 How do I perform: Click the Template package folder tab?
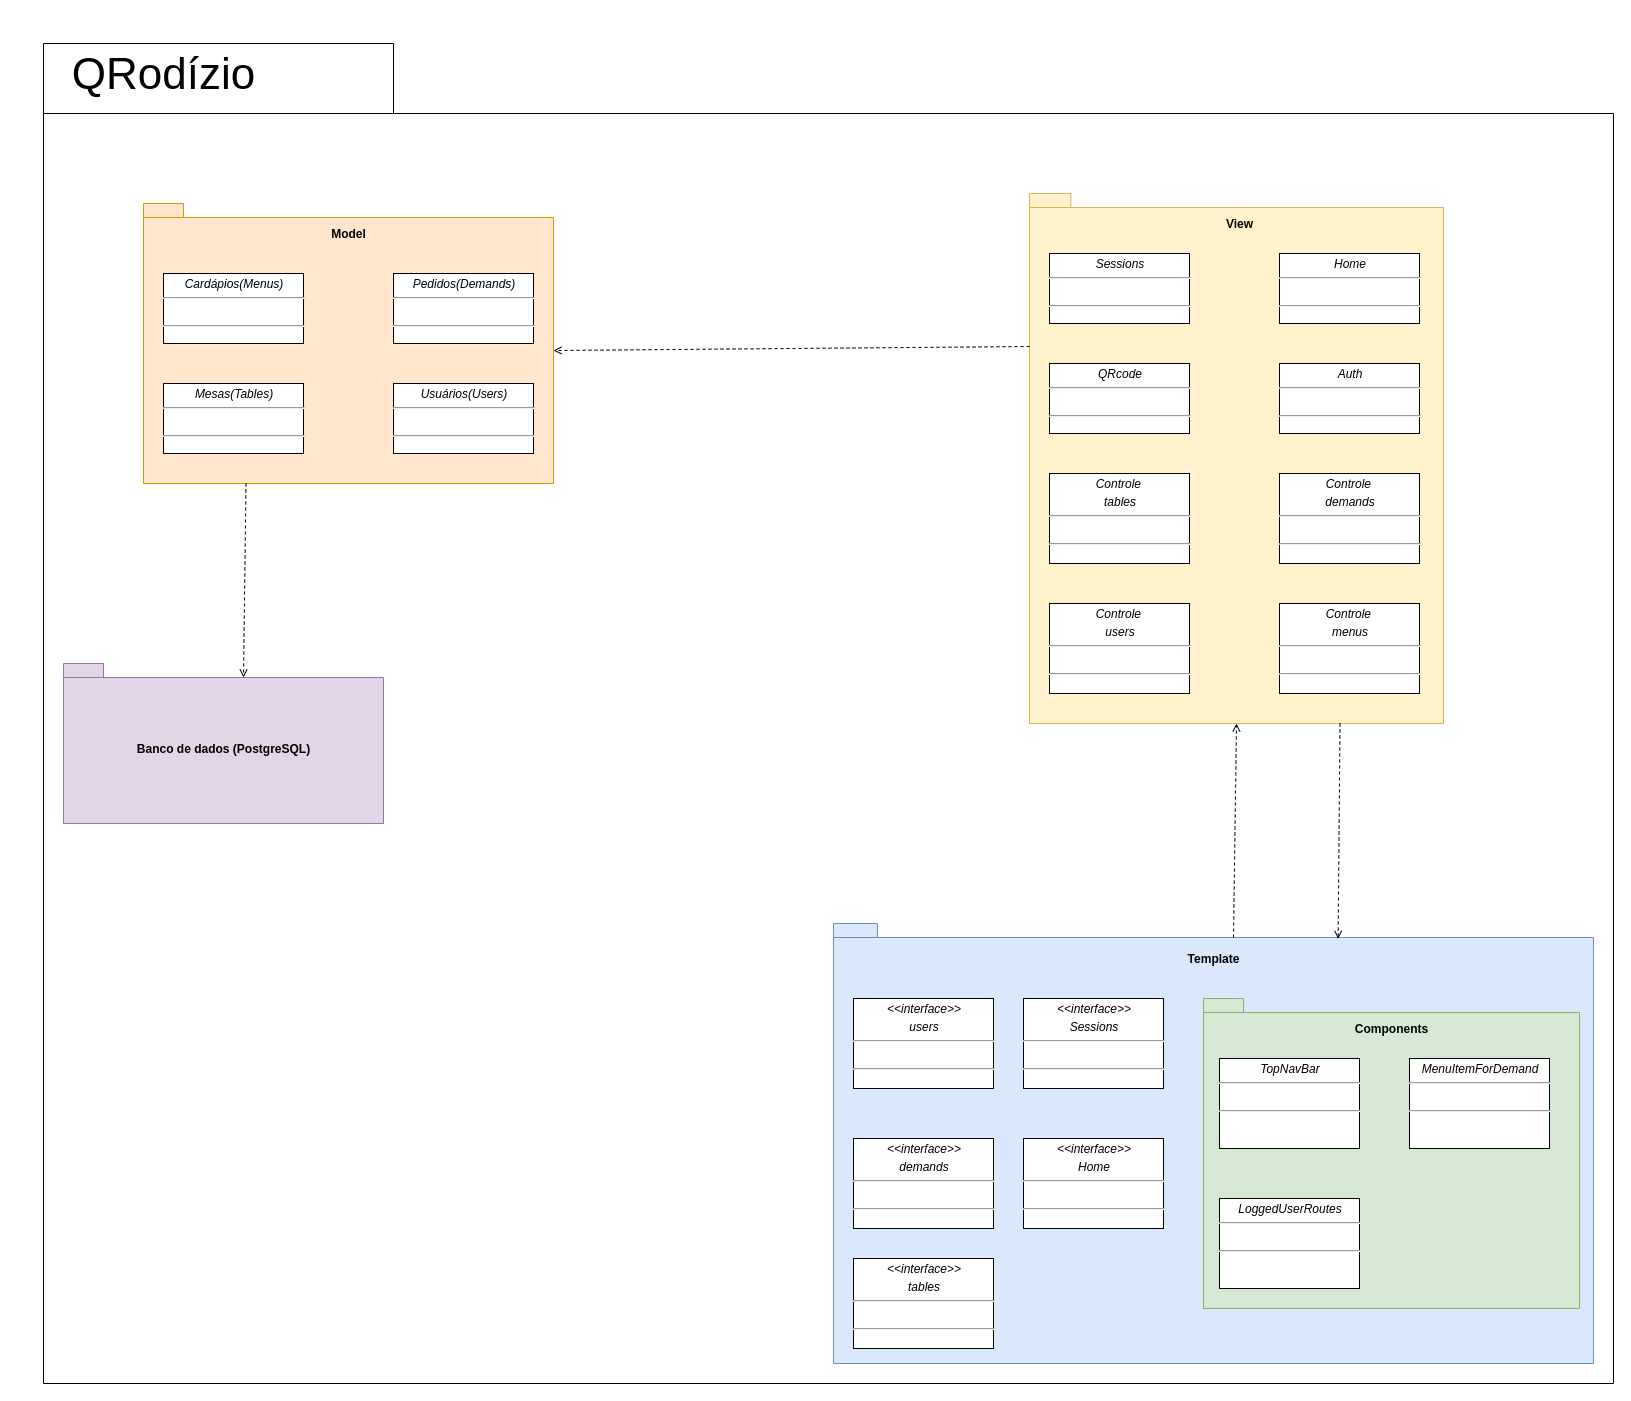[855, 930]
